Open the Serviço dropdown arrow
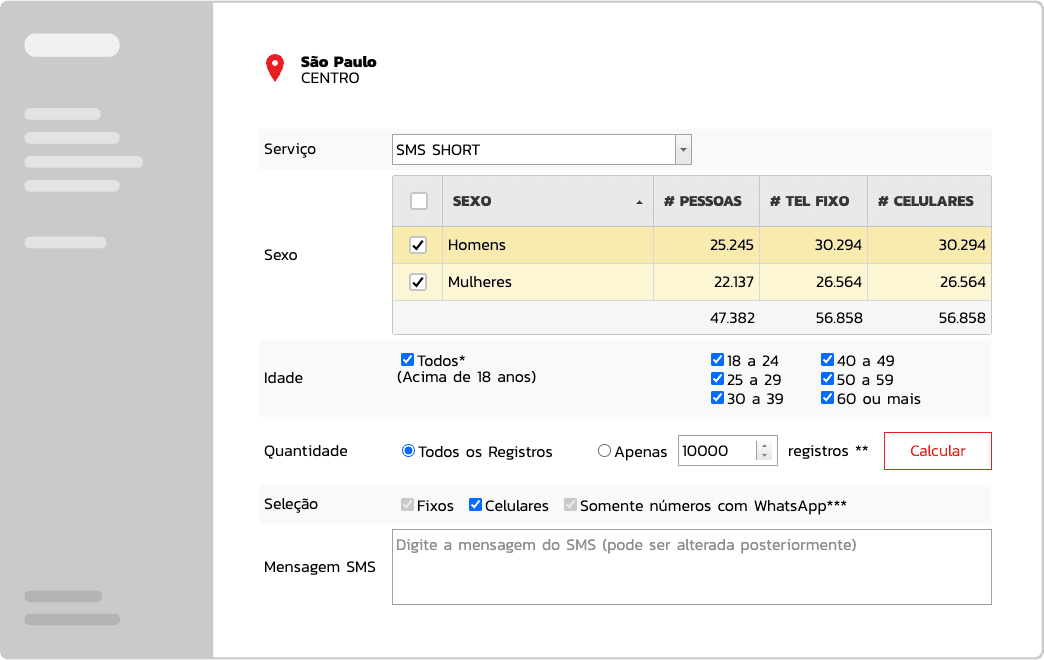 coord(683,150)
